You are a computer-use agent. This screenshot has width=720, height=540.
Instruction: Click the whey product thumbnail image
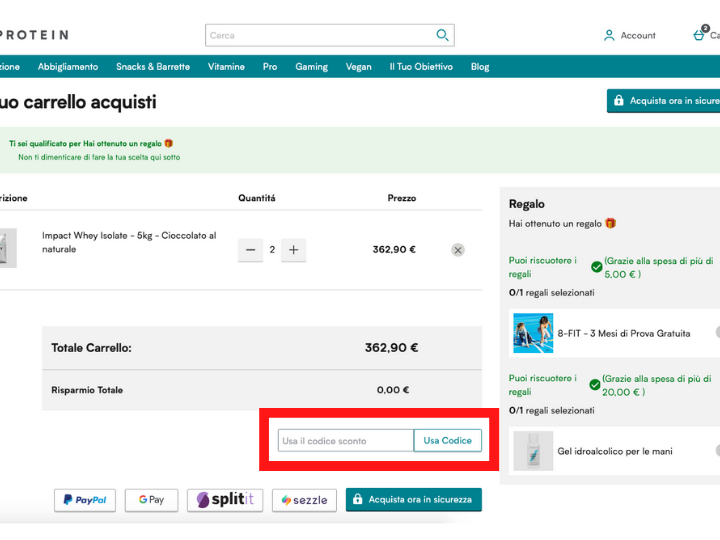[x=8, y=248]
